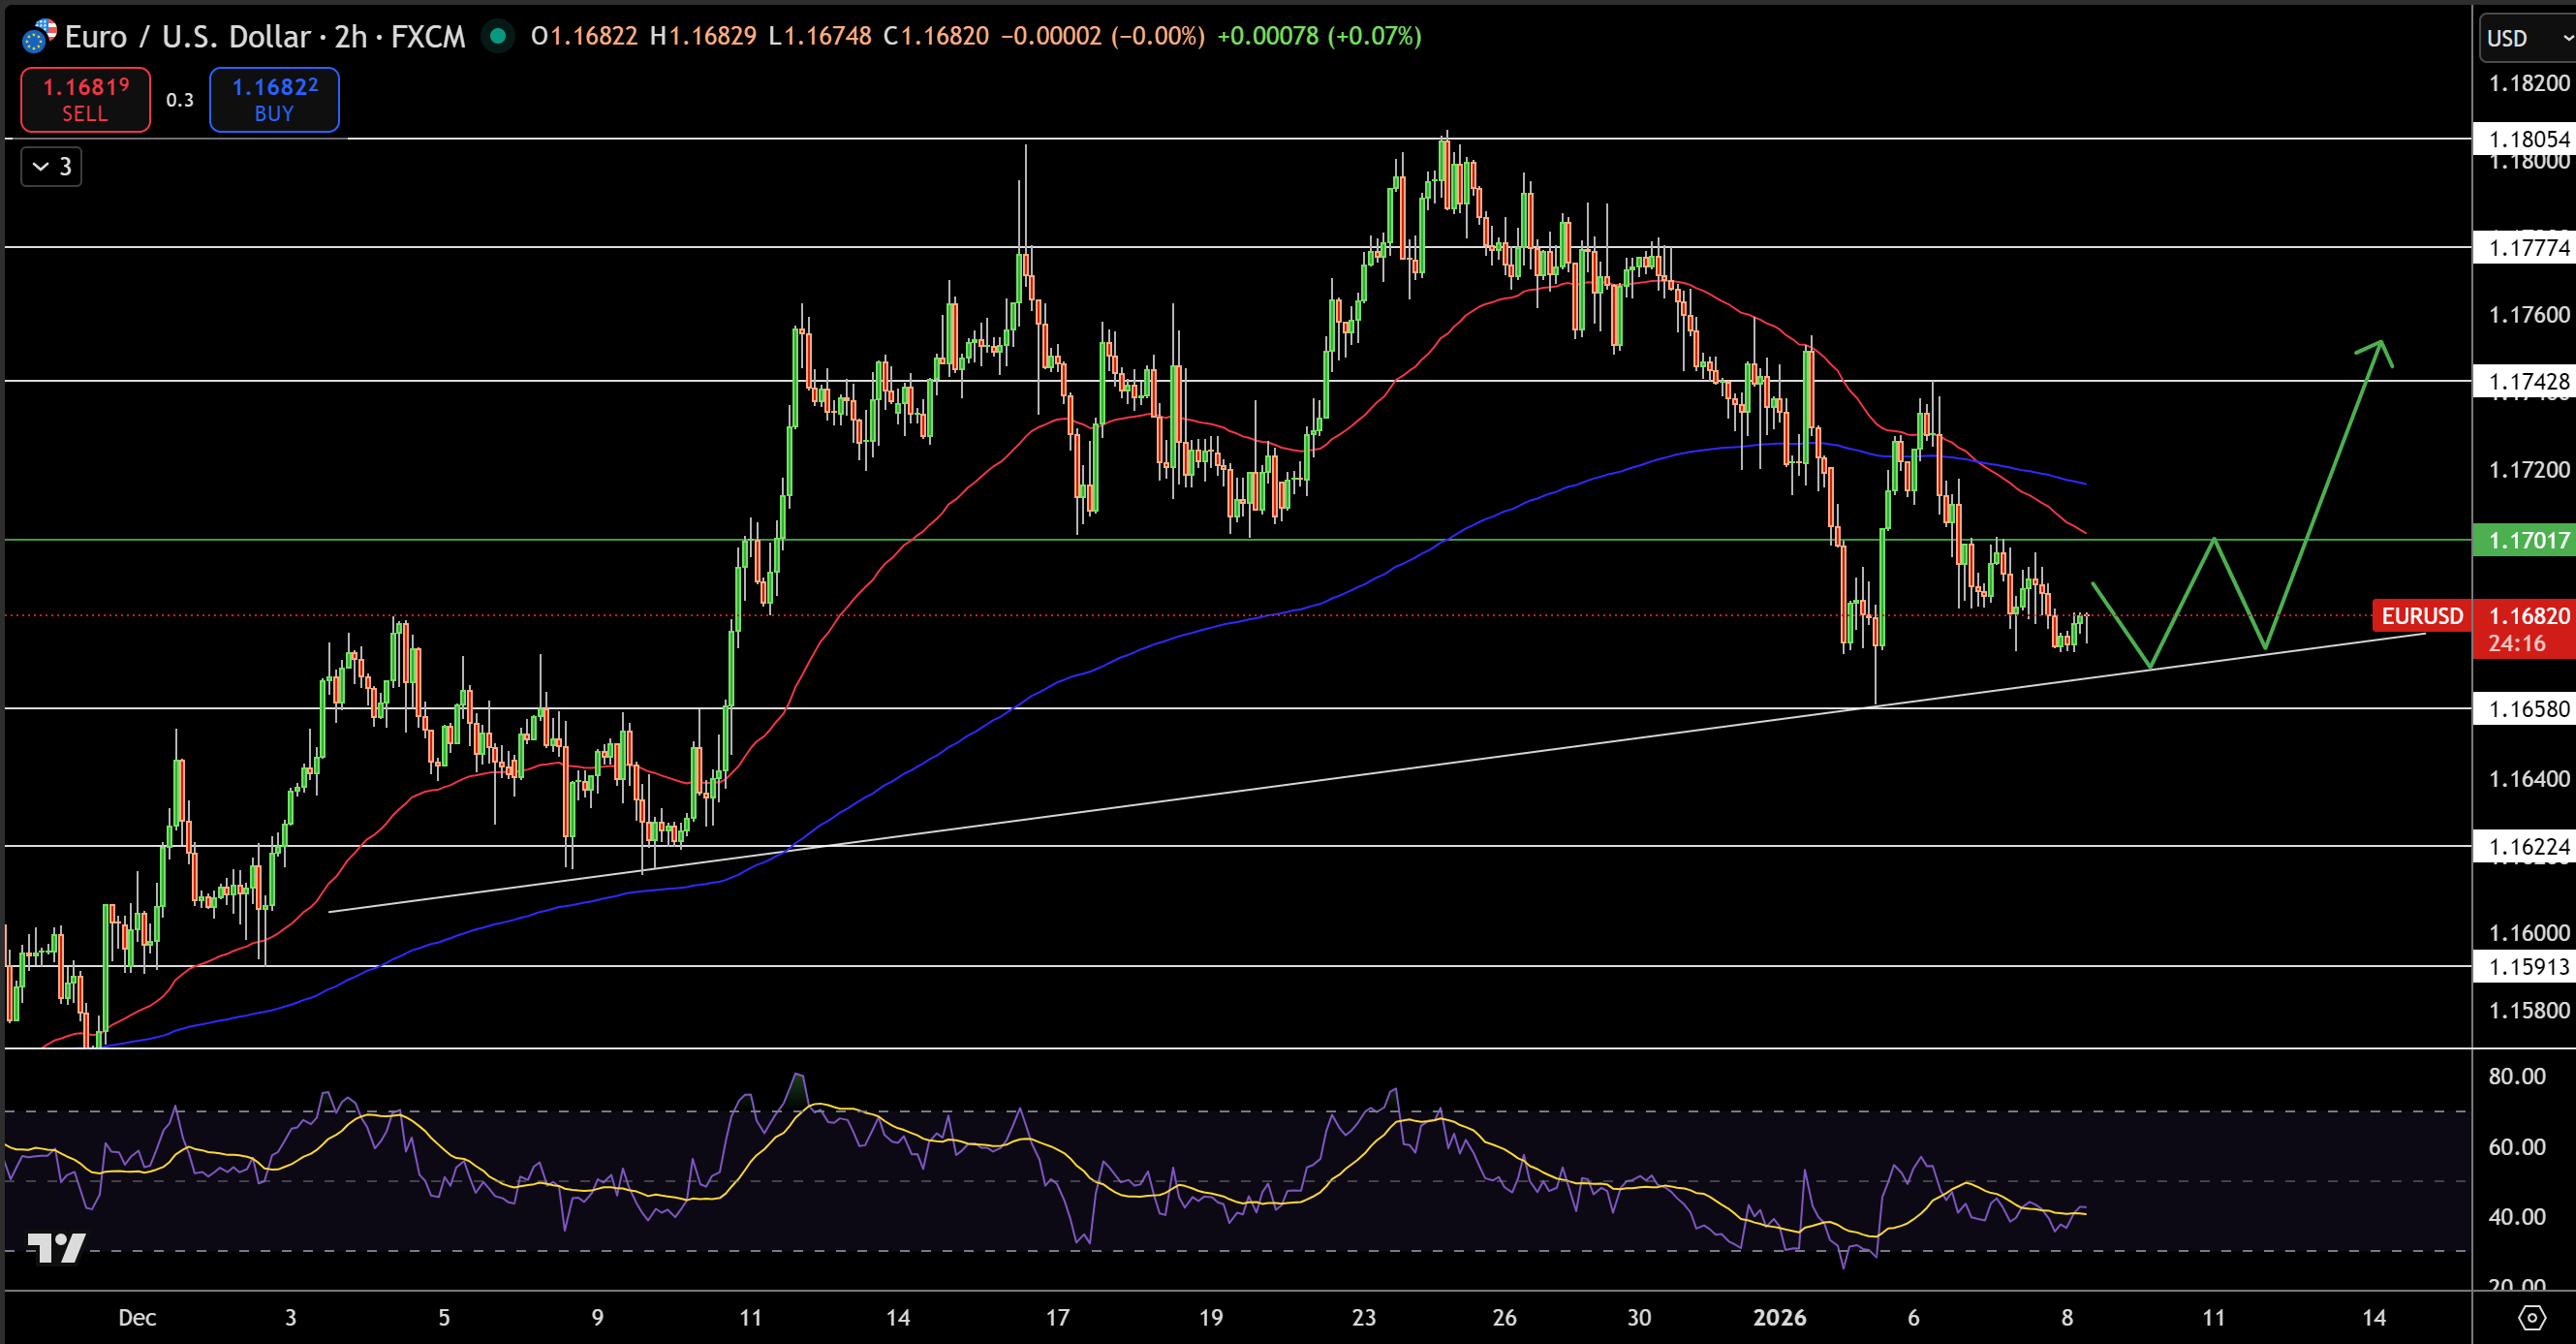The height and width of the screenshot is (1344, 2576).
Task: Click the TradingView logo
Action: 56,1247
